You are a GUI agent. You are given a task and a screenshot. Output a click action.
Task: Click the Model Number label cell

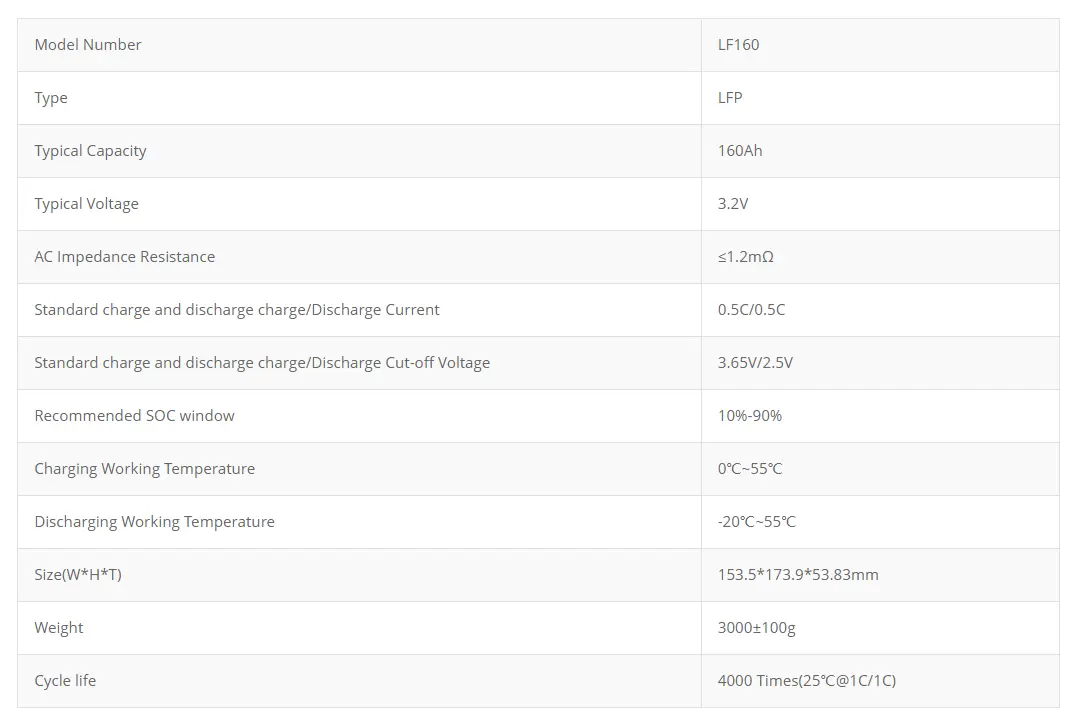(x=88, y=45)
